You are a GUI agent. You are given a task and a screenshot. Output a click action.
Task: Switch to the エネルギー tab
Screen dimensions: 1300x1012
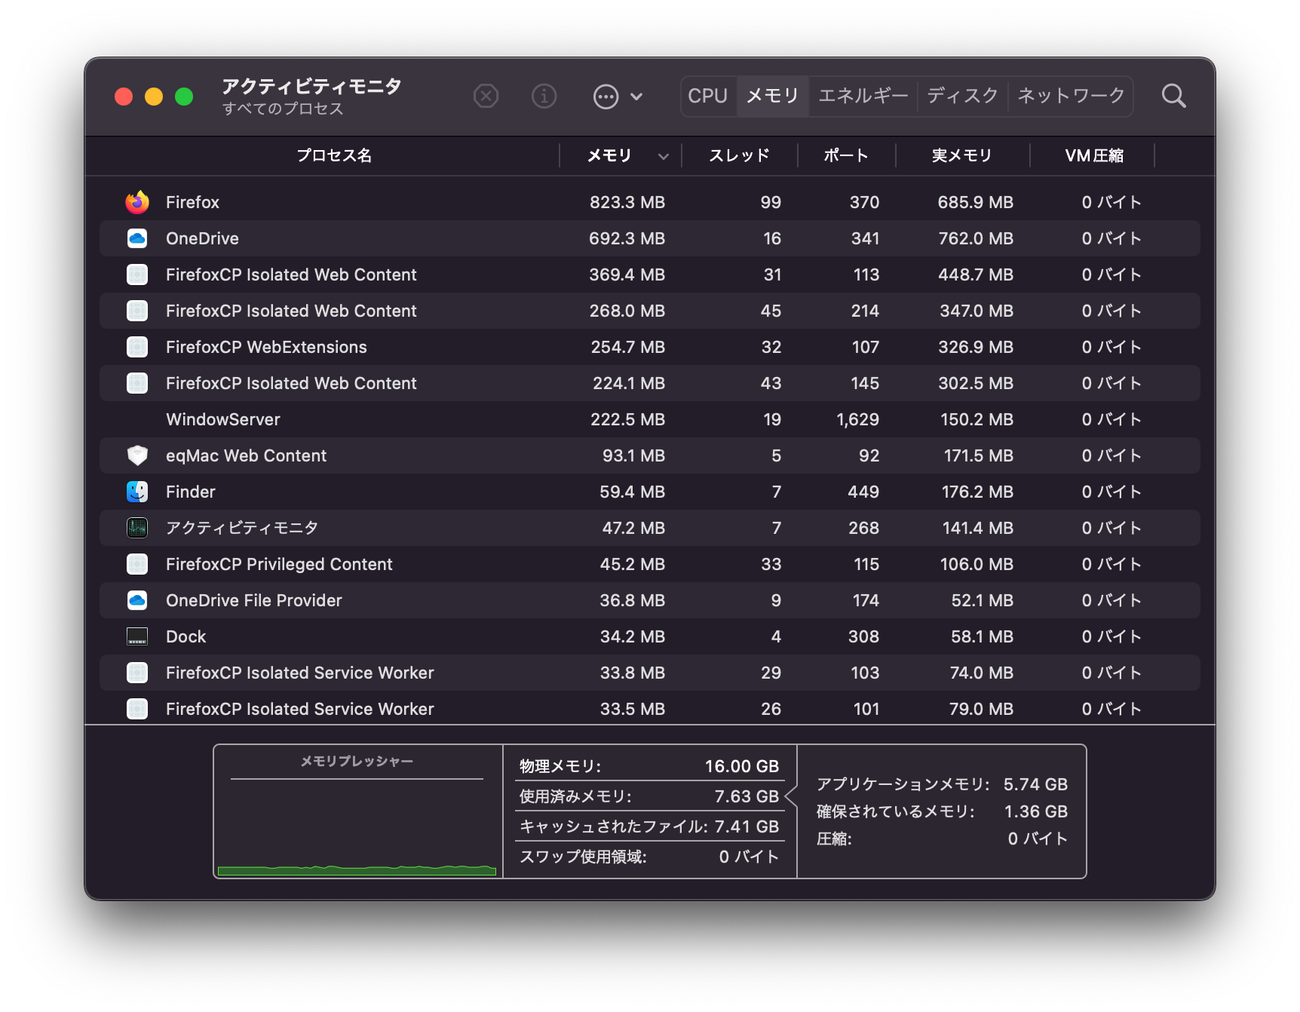(x=863, y=96)
